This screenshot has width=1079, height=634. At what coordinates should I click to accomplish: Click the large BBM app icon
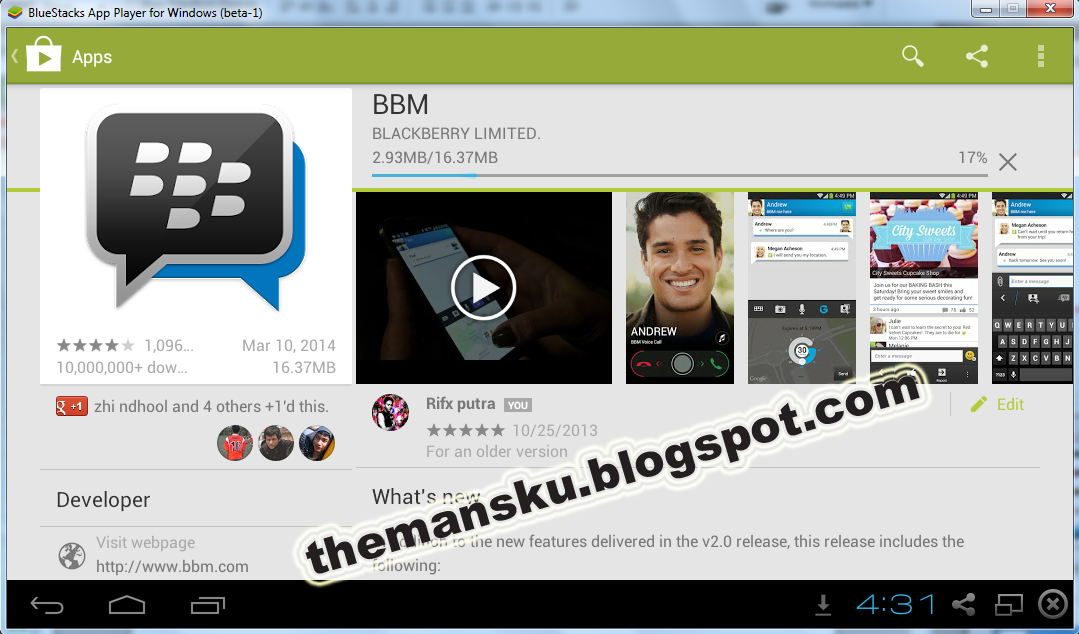(196, 209)
